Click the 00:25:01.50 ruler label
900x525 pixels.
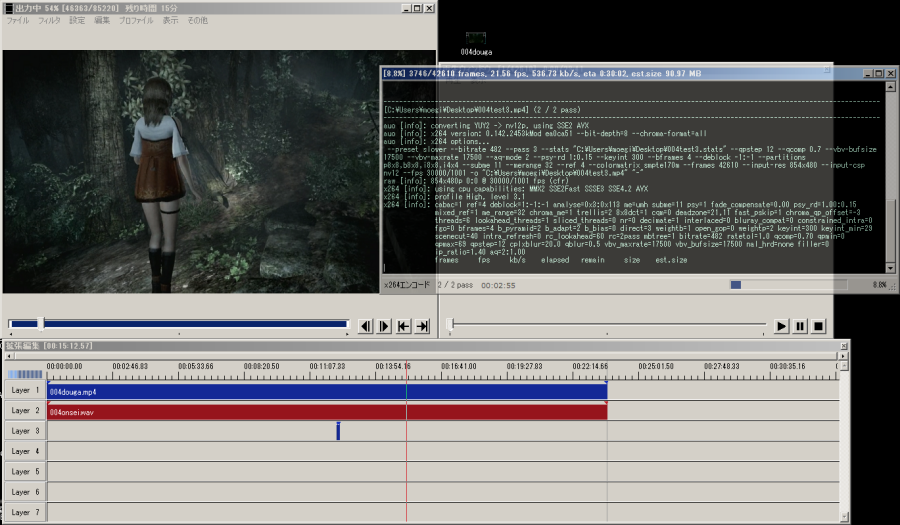pos(656,366)
